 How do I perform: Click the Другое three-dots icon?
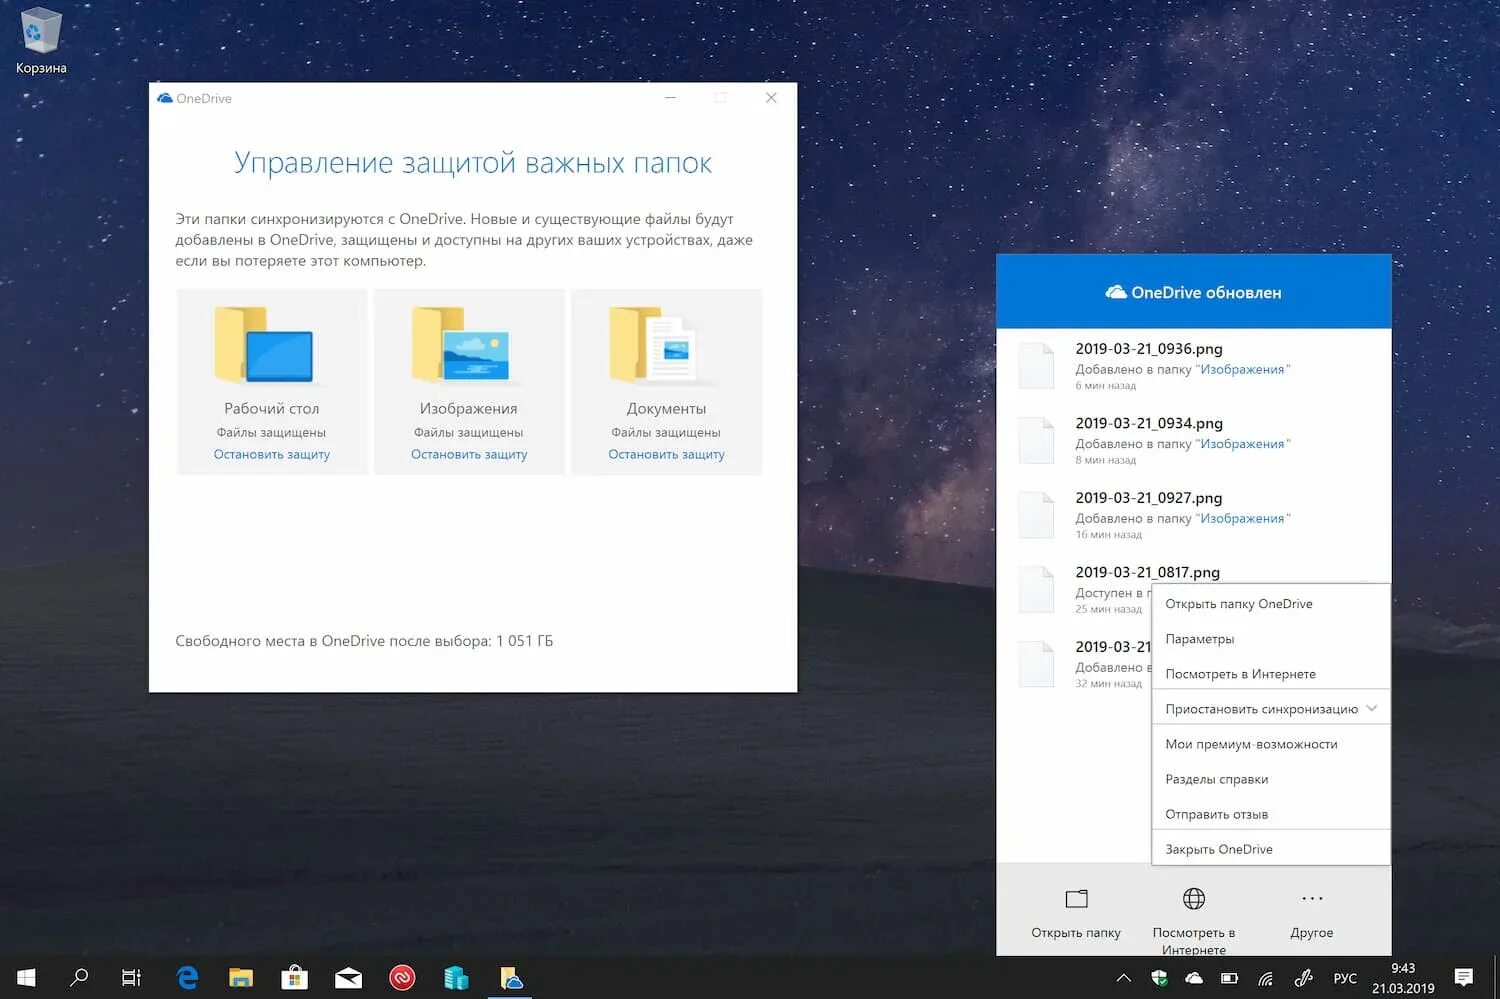coord(1312,899)
